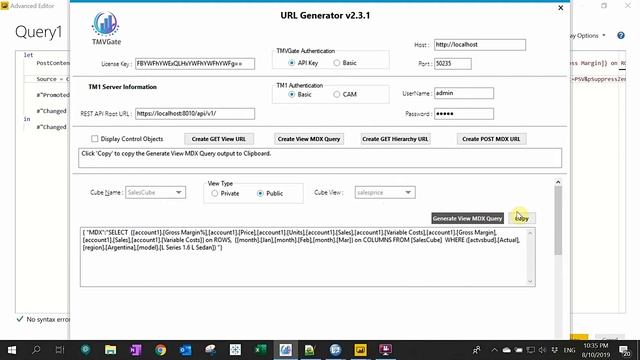This screenshot has height=360, width=640.
Task: Click dialog scrollbar up arrow
Action: click(558, 182)
